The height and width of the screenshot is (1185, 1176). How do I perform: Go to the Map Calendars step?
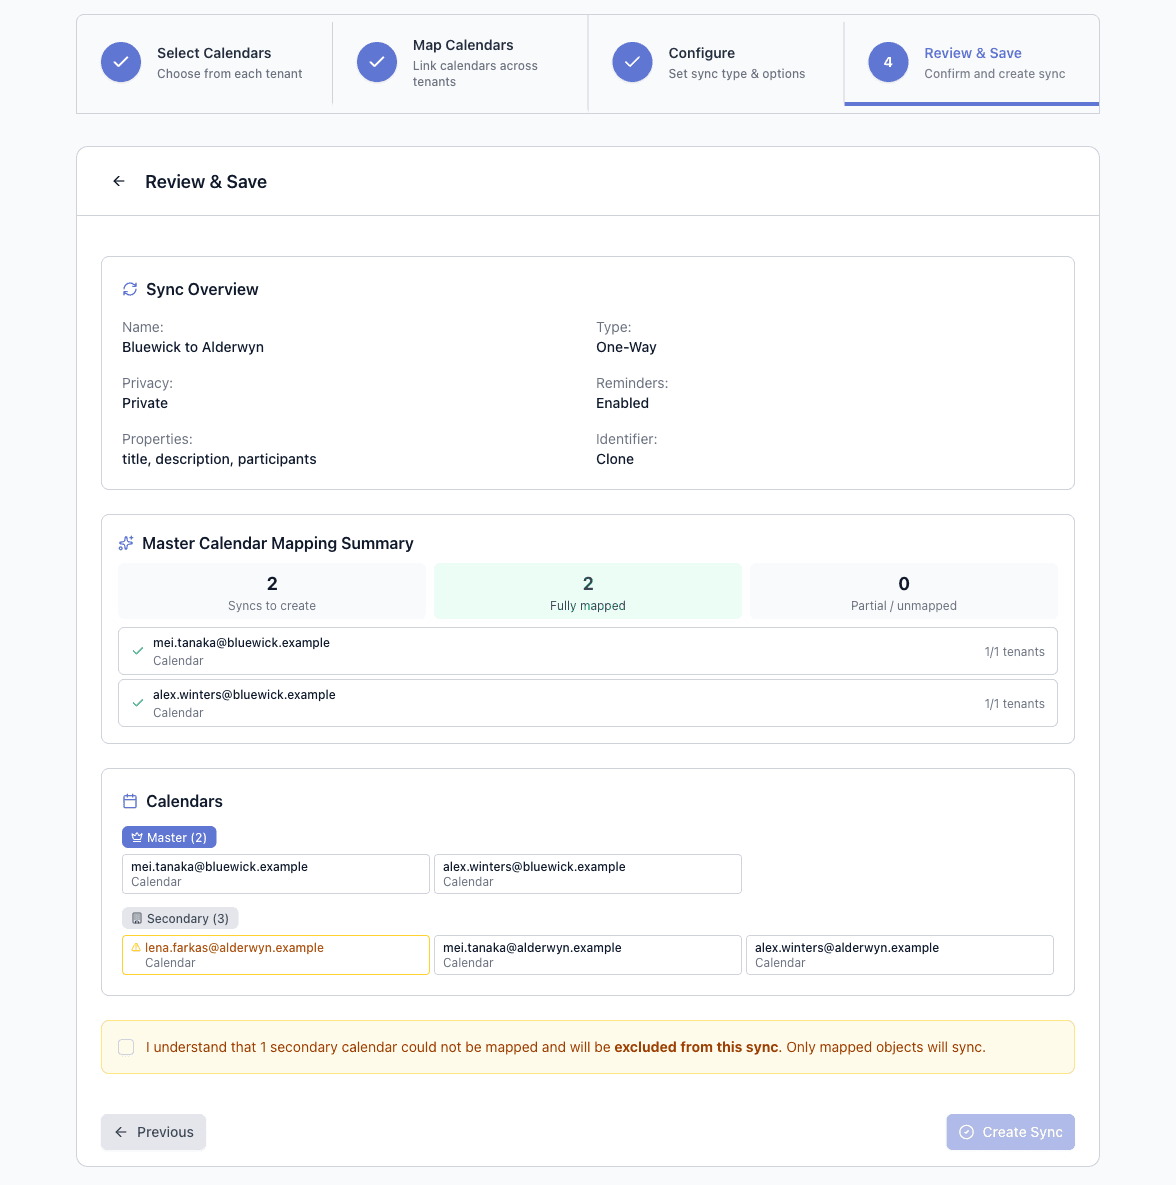[460, 63]
